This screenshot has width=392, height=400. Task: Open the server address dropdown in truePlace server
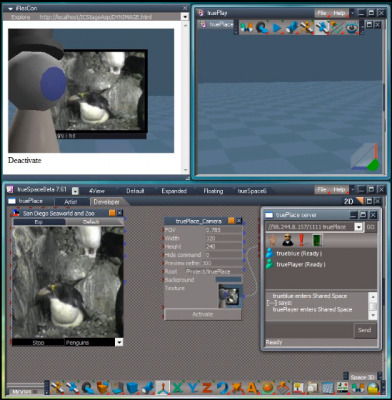358,227
